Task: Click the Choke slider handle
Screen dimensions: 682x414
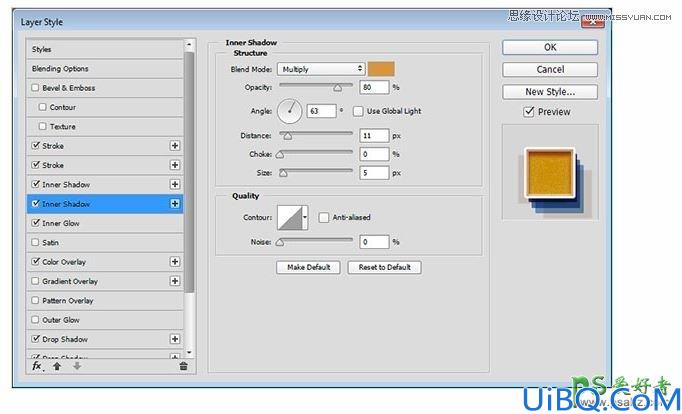Action: (280, 155)
